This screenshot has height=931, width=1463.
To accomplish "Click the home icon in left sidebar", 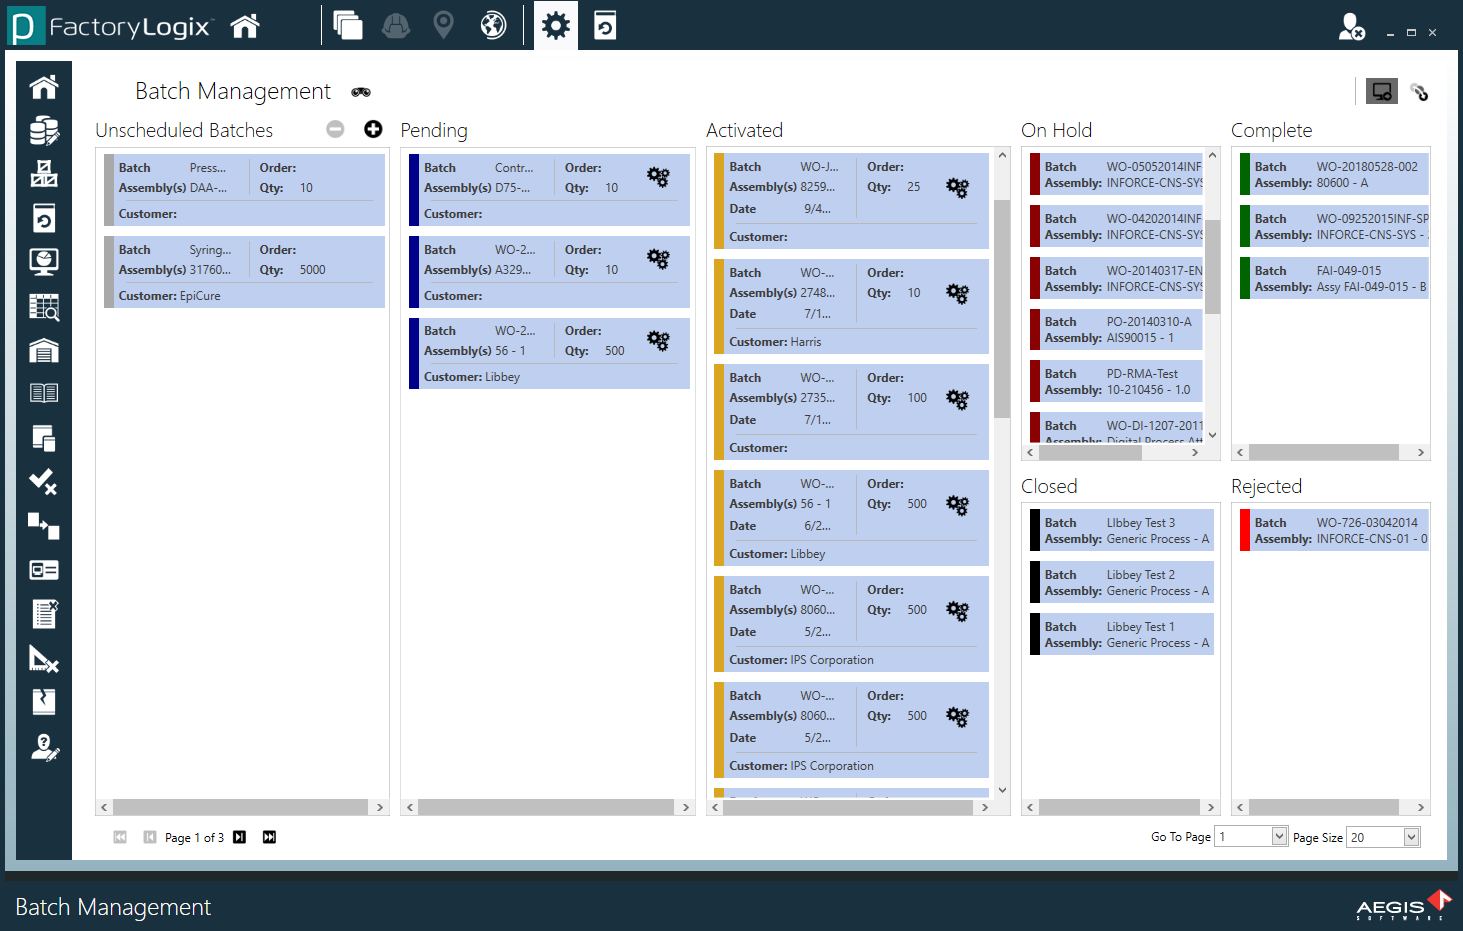I will click(x=44, y=88).
